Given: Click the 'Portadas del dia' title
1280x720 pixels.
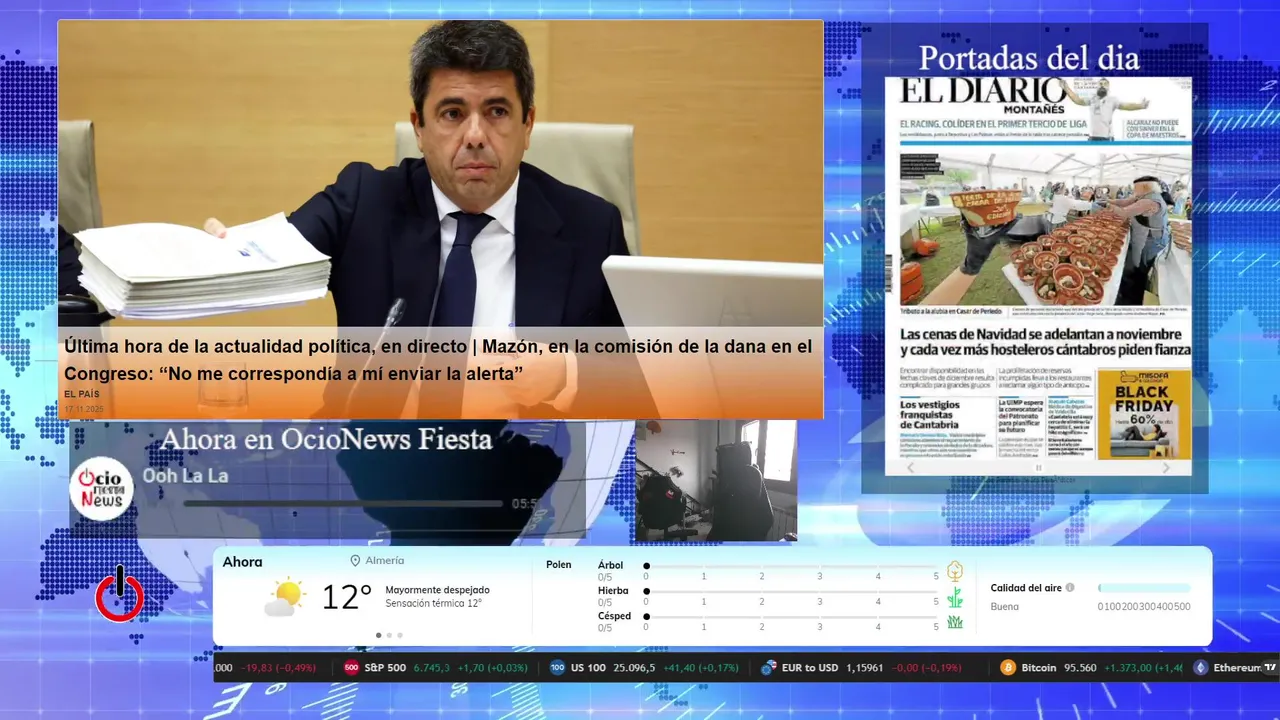Looking at the screenshot, I should pos(1029,58).
